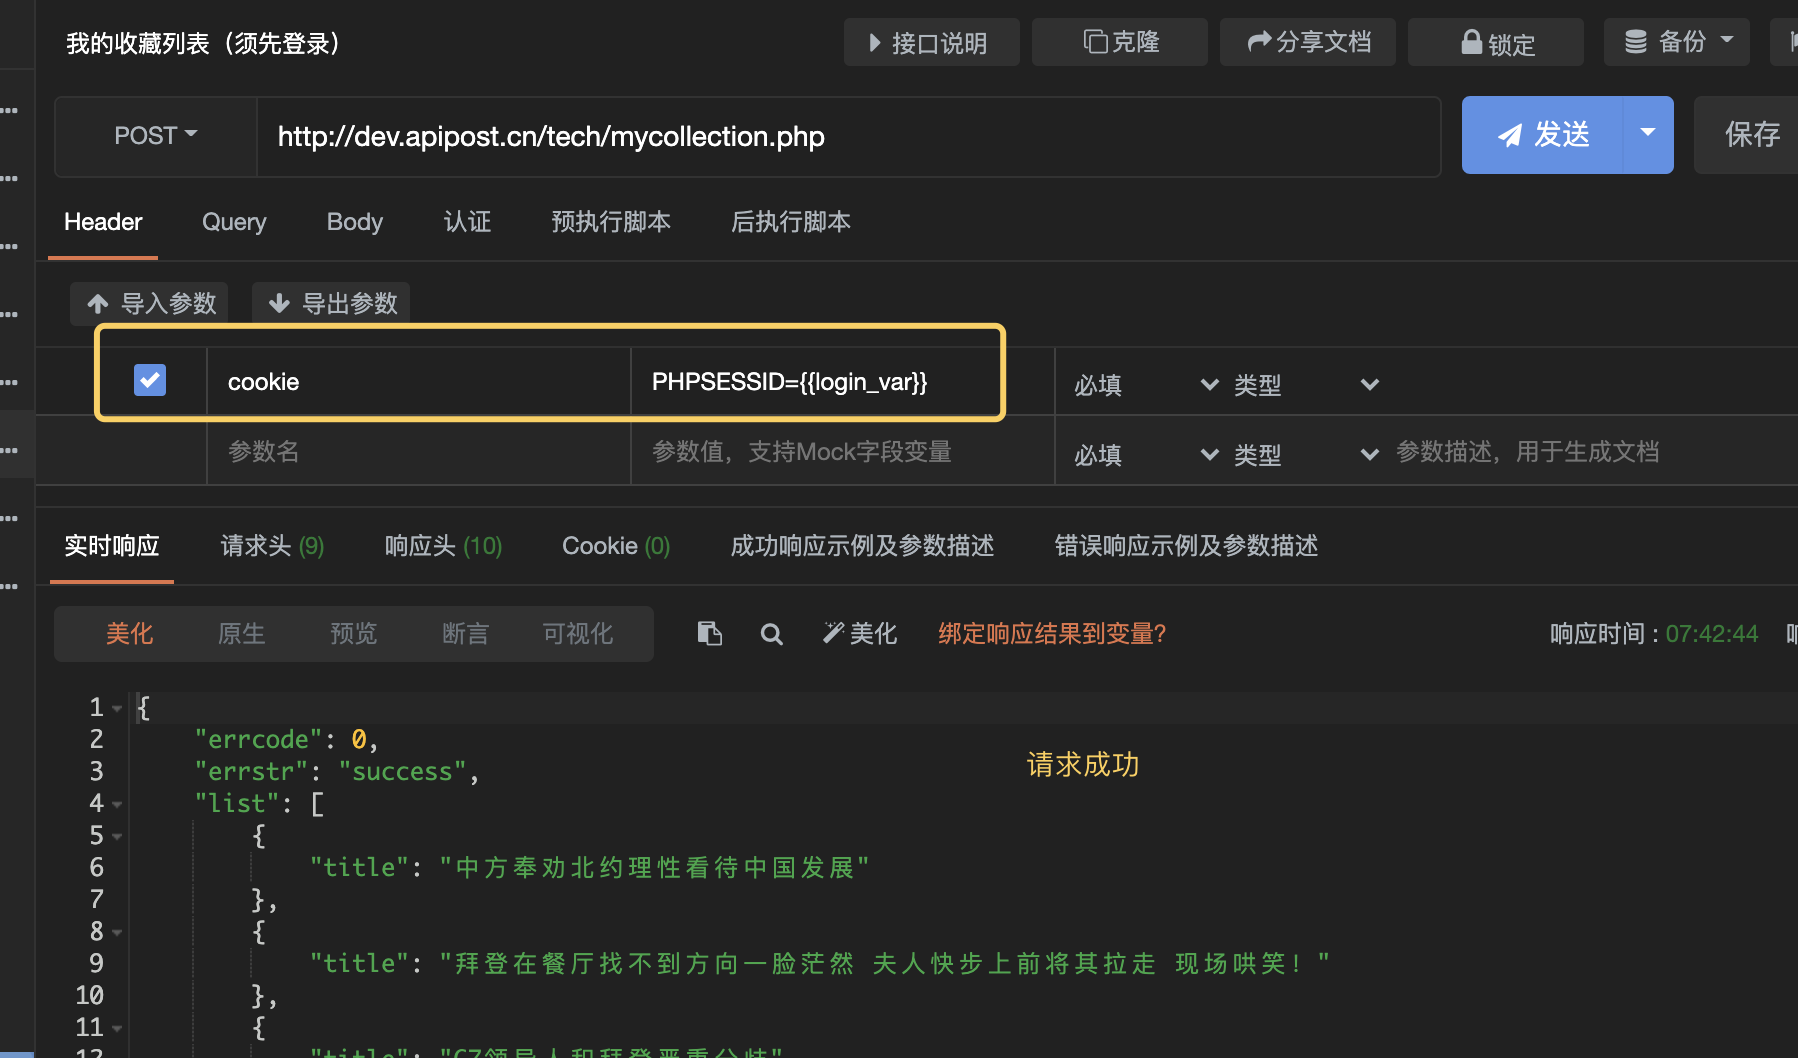Switch to the Body tab
Viewport: 1798px width, 1058px height.
pos(355,222)
